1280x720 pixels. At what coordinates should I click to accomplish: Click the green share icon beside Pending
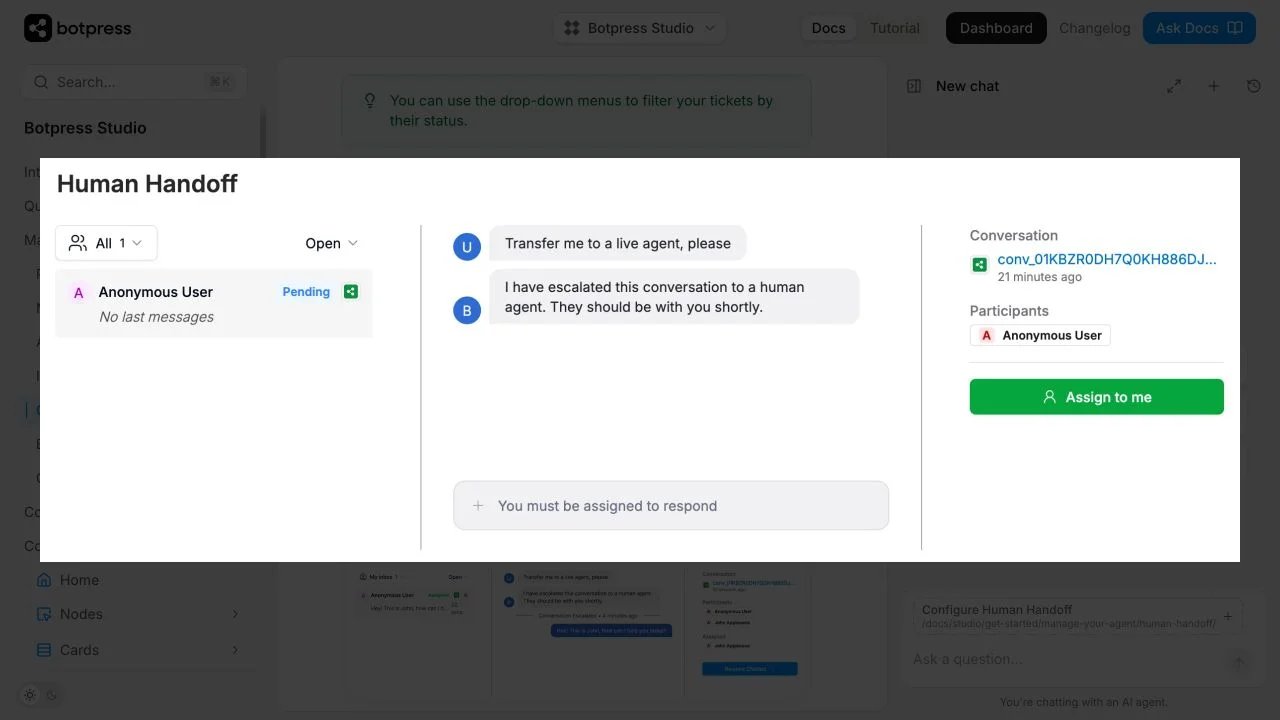click(x=350, y=292)
